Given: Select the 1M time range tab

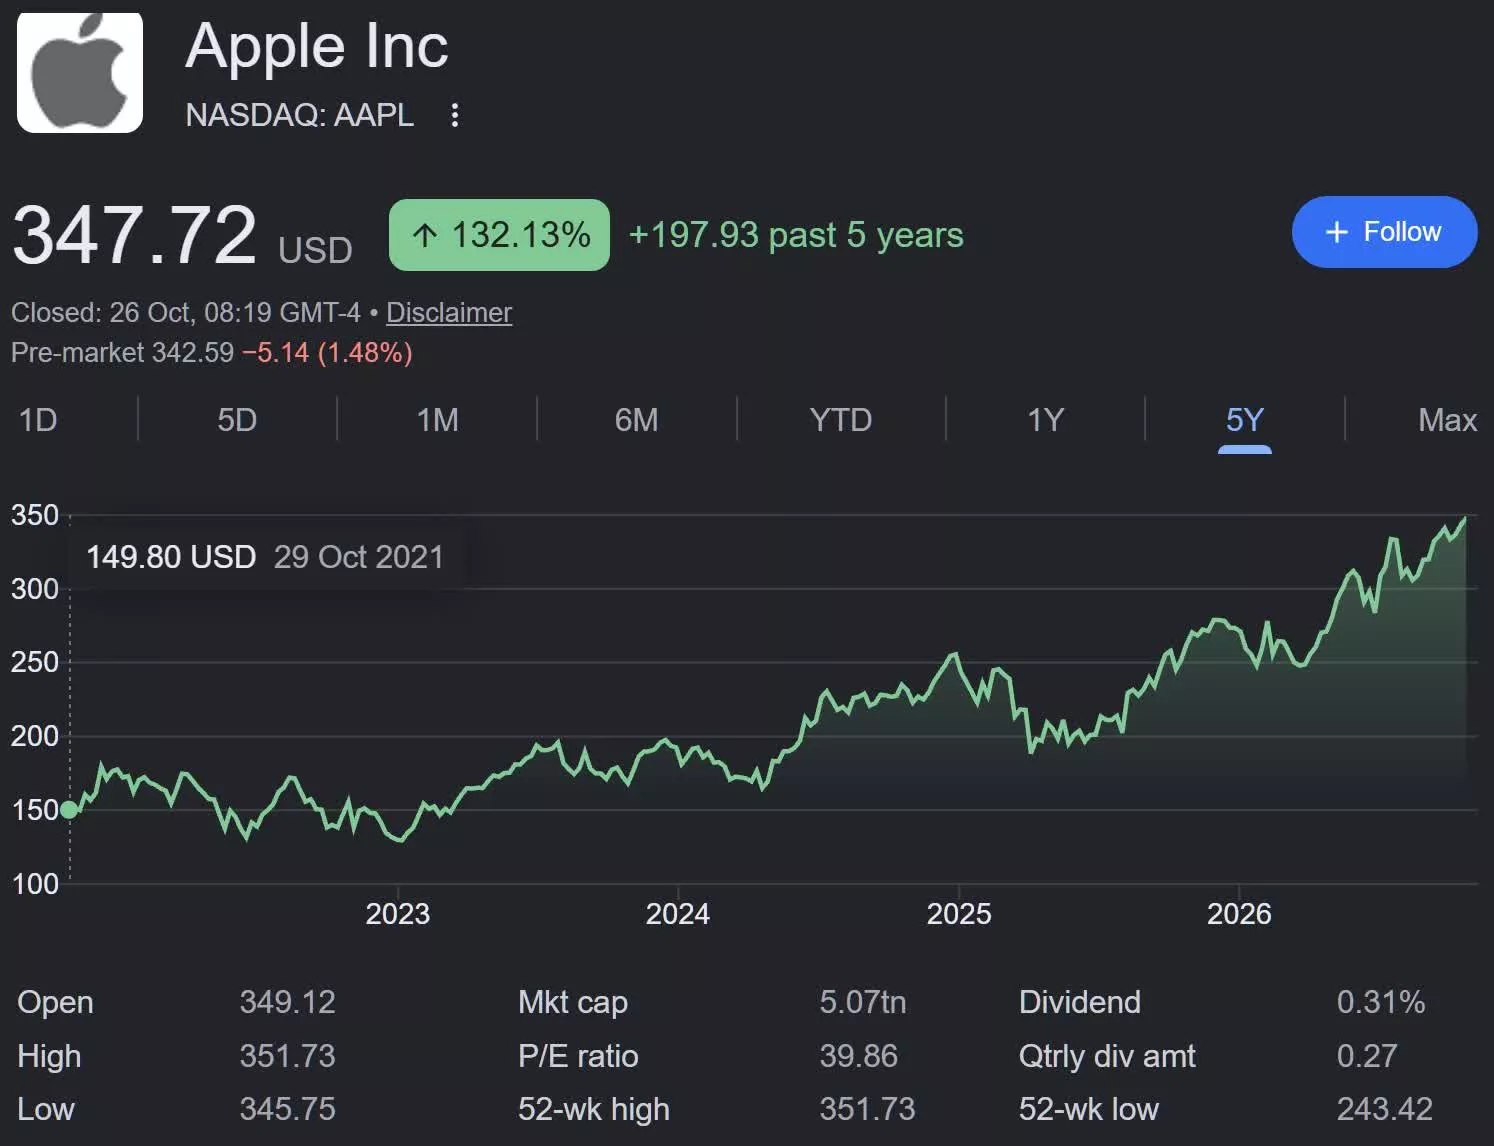Looking at the screenshot, I should pos(437,419).
